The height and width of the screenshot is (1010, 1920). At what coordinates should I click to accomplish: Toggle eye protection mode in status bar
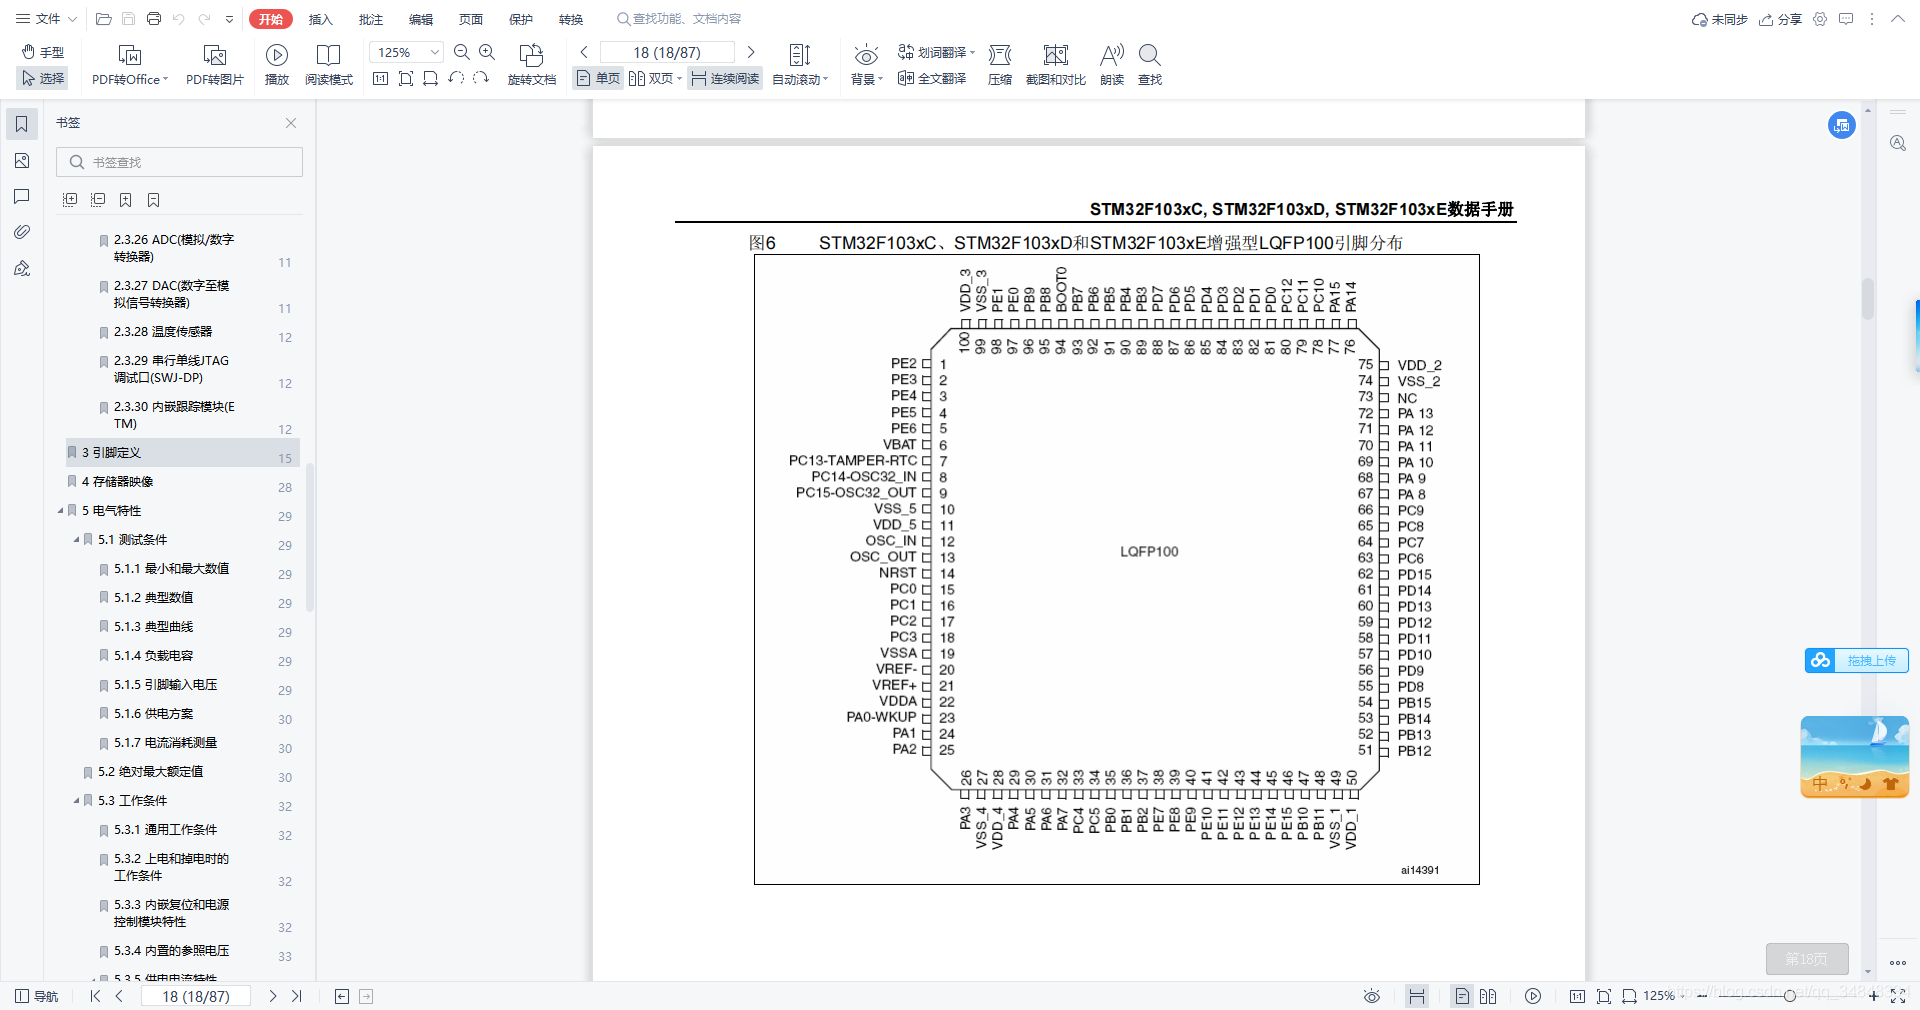pyautogui.click(x=1372, y=996)
